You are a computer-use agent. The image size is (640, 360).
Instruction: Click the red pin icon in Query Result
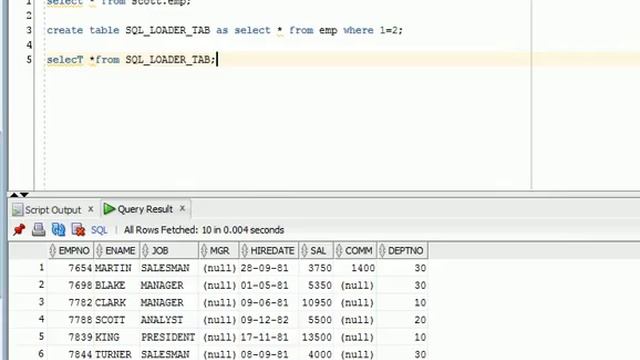click(19, 230)
